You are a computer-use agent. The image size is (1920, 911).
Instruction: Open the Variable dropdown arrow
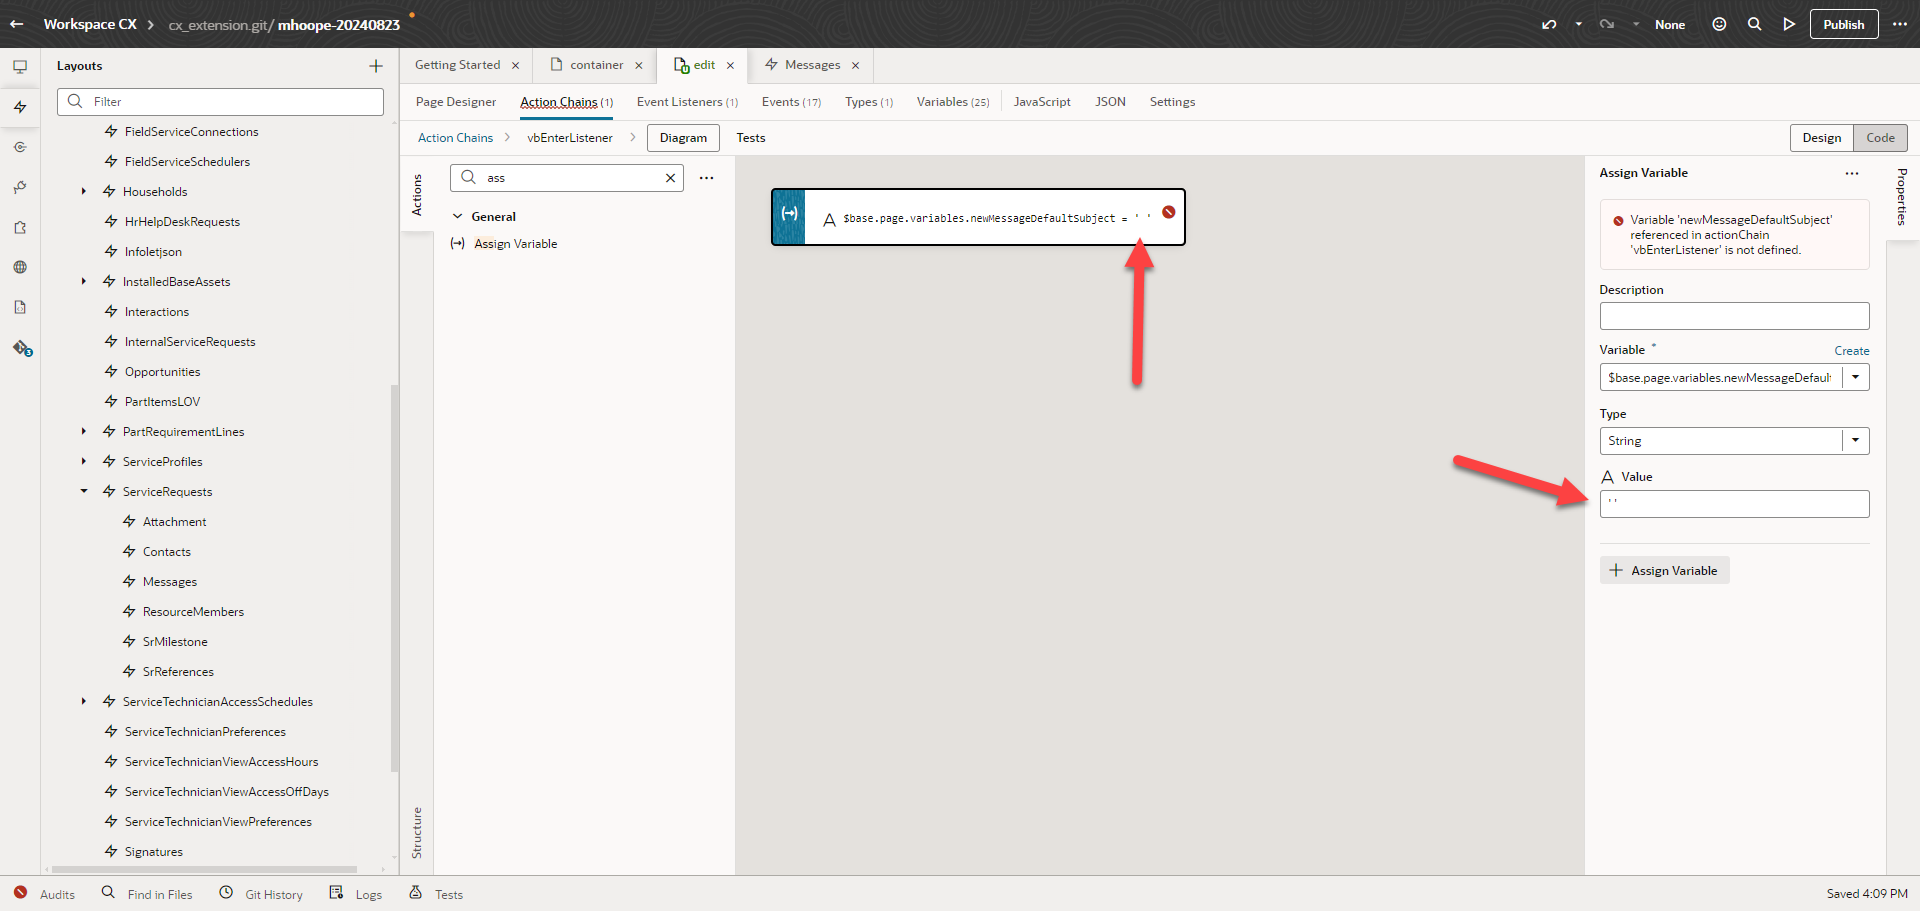1856,377
